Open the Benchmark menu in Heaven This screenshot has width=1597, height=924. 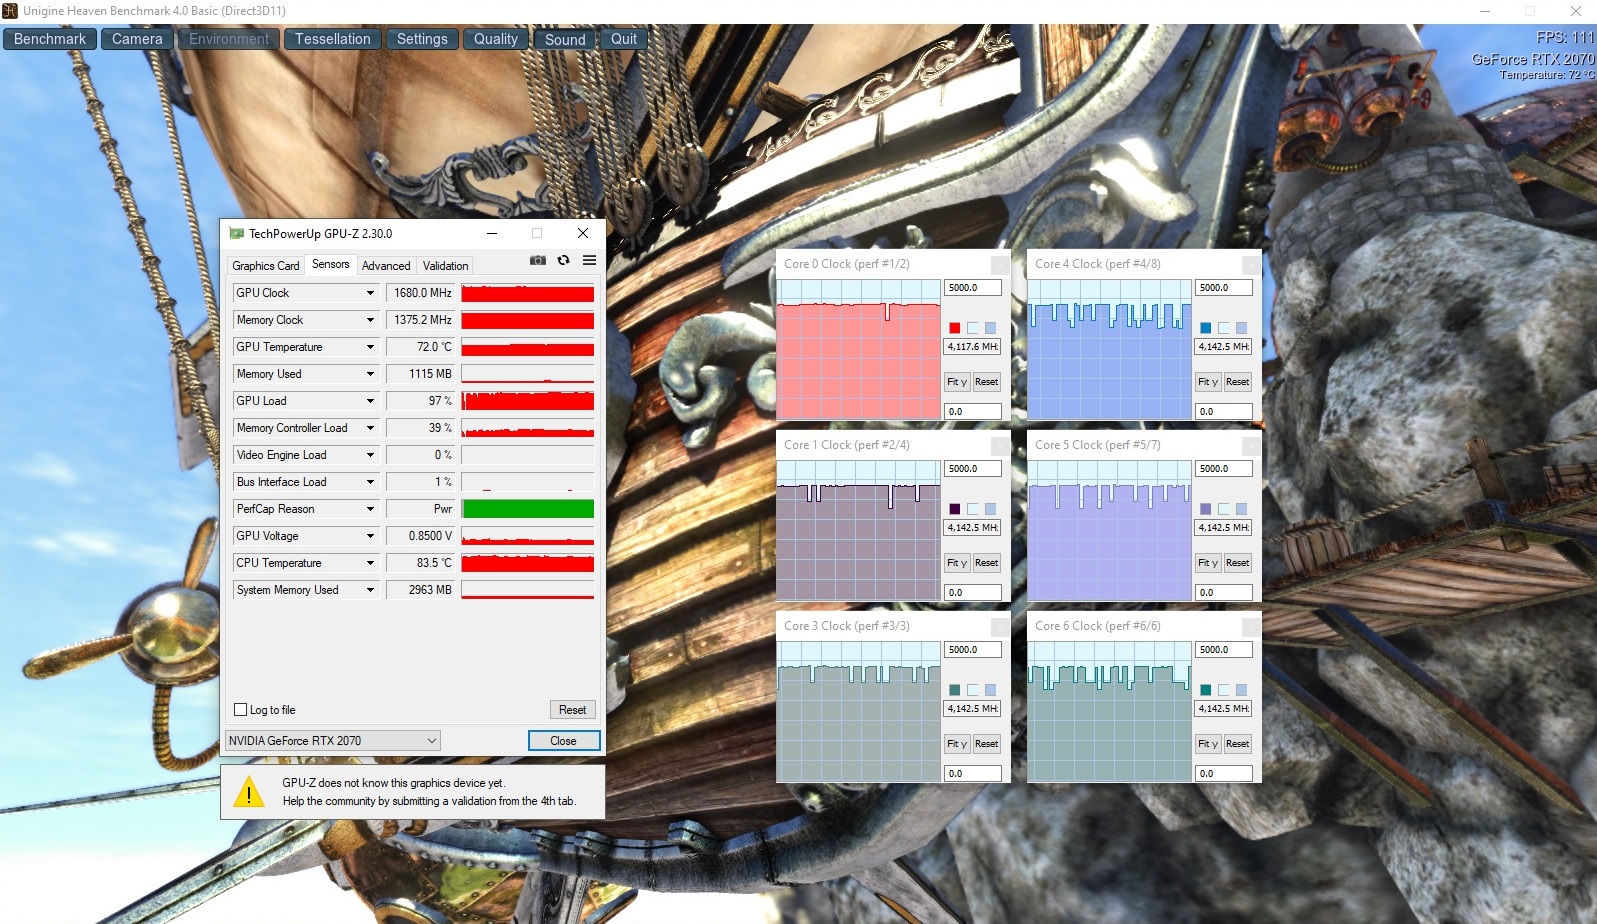50,39
